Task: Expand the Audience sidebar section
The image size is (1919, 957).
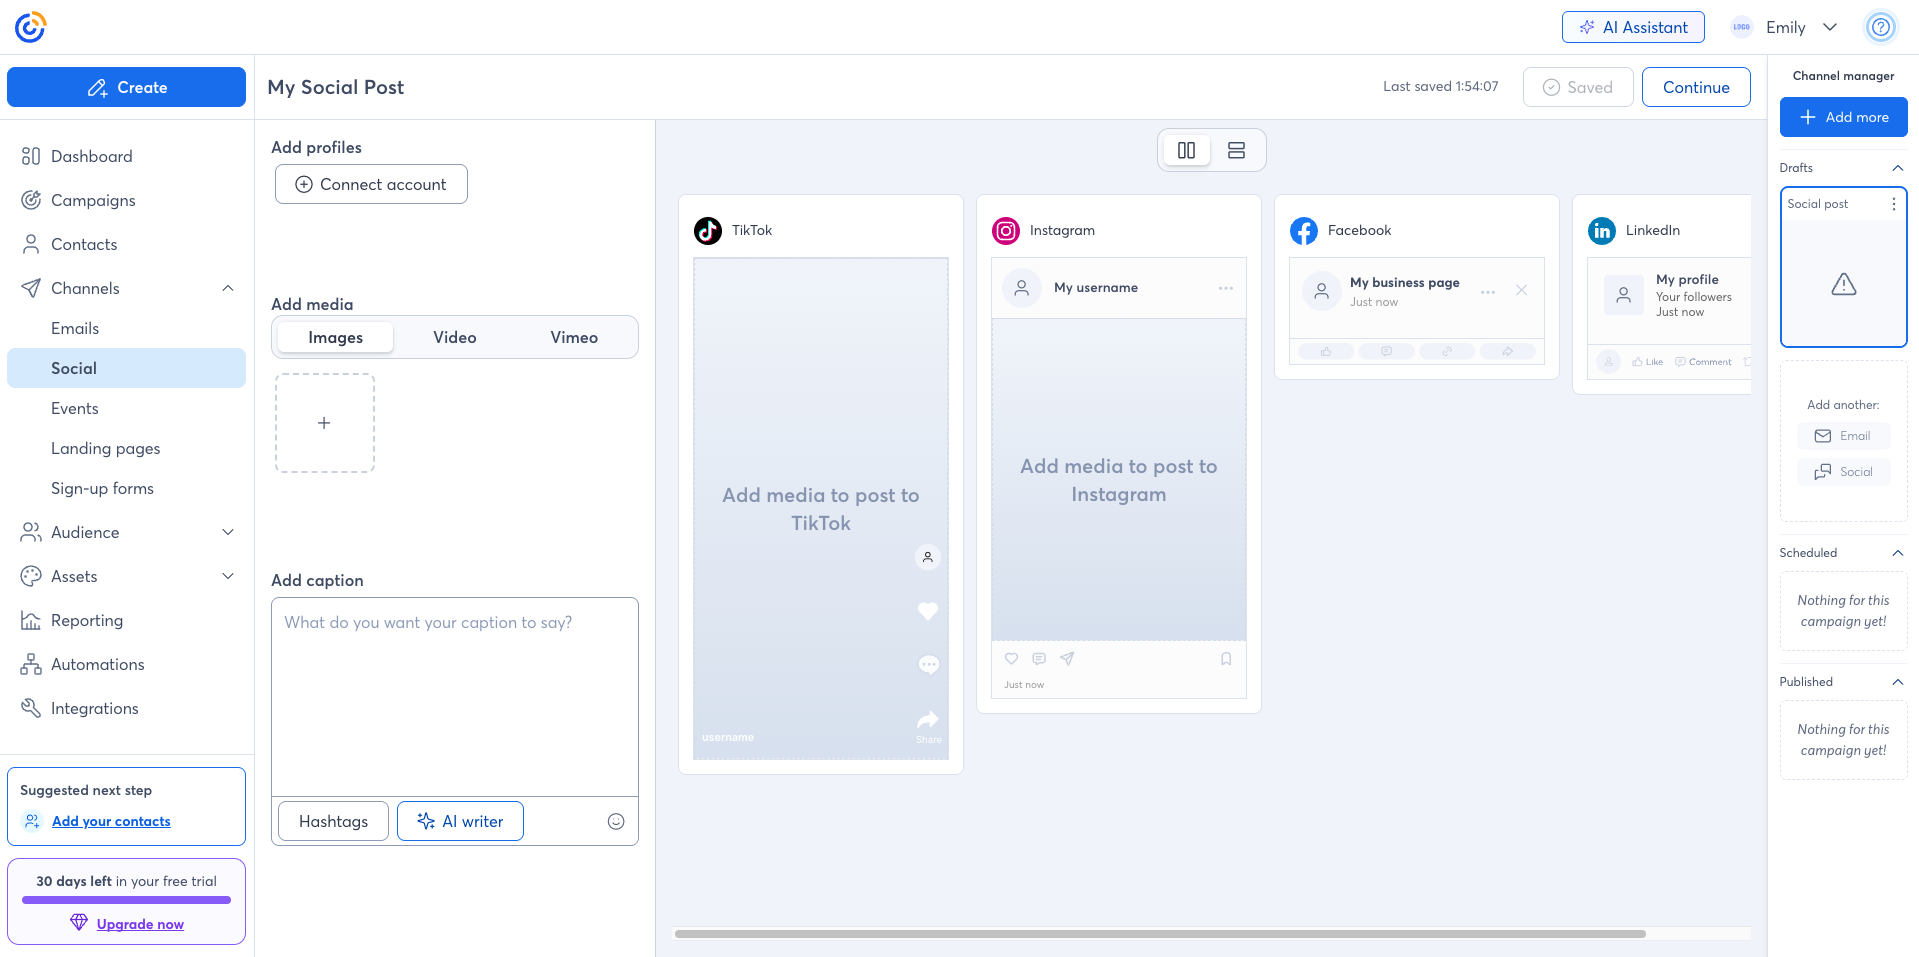Action: [228, 532]
